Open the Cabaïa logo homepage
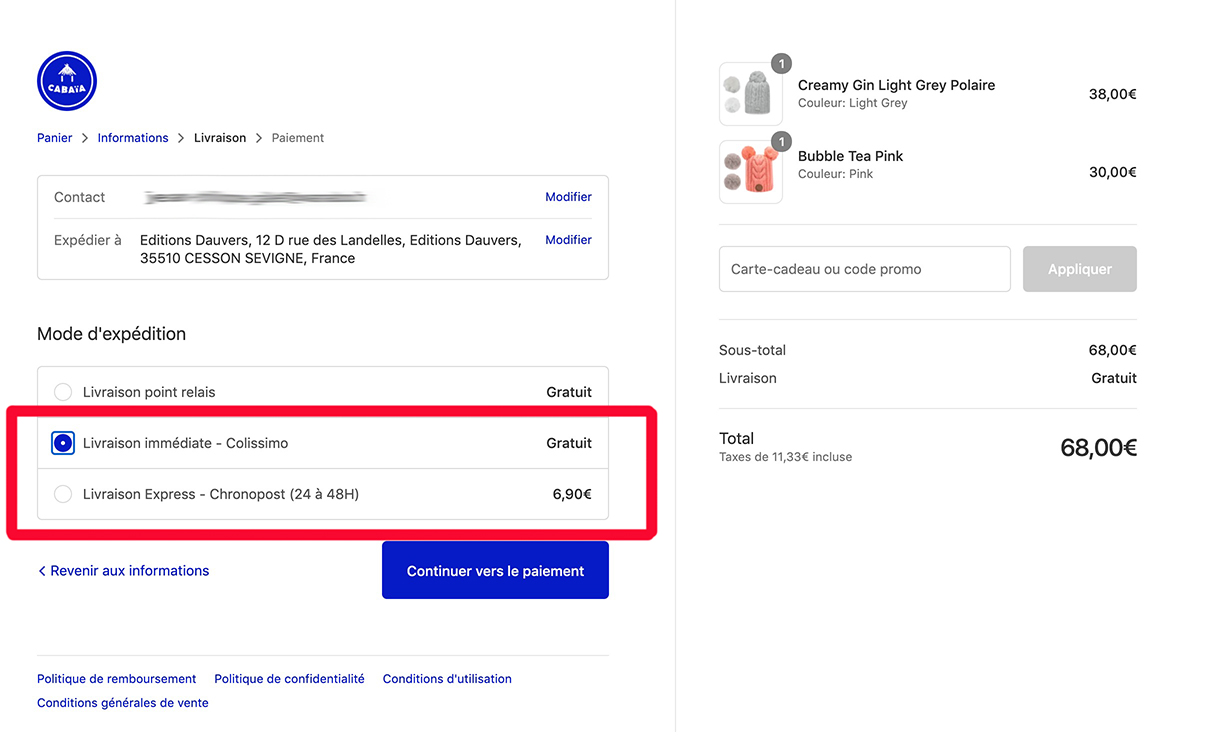This screenshot has height=742, width=1210. [x=67, y=81]
